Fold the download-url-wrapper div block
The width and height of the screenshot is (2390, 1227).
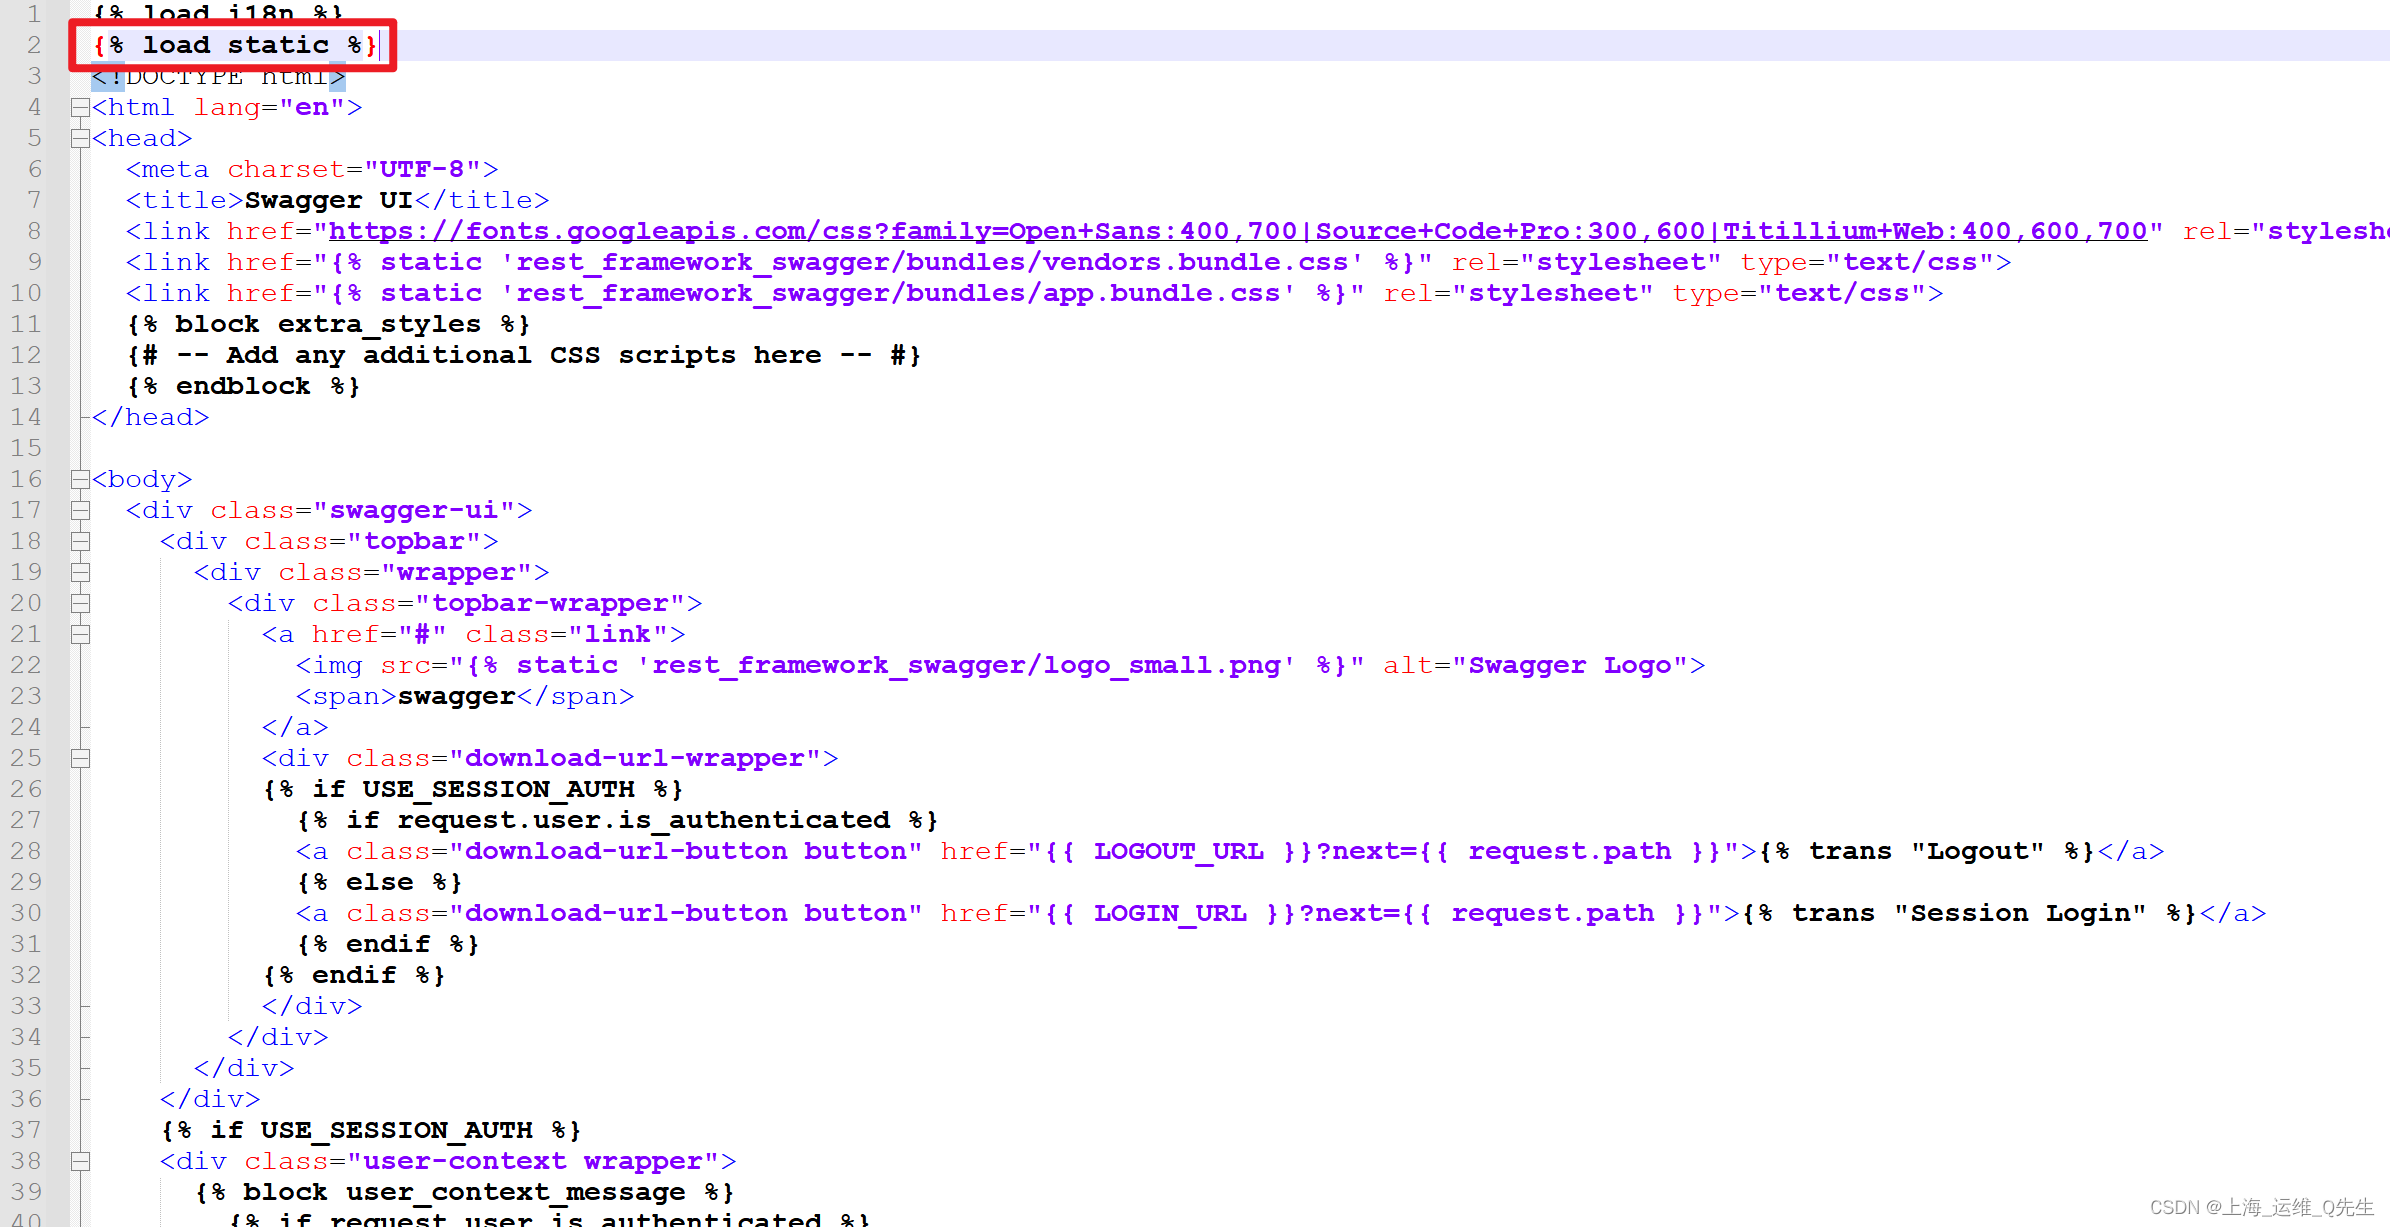pos(80,758)
